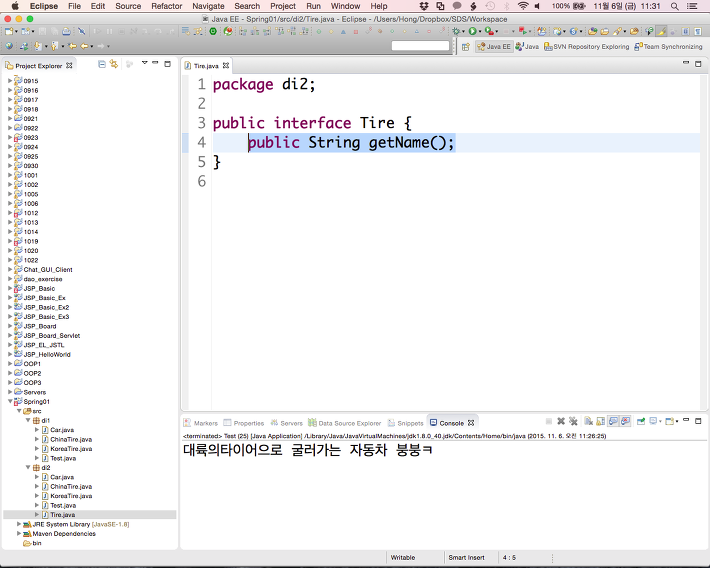Click Collapse All icon in Project Explorer
This screenshot has height=568, width=710.
(102, 64)
